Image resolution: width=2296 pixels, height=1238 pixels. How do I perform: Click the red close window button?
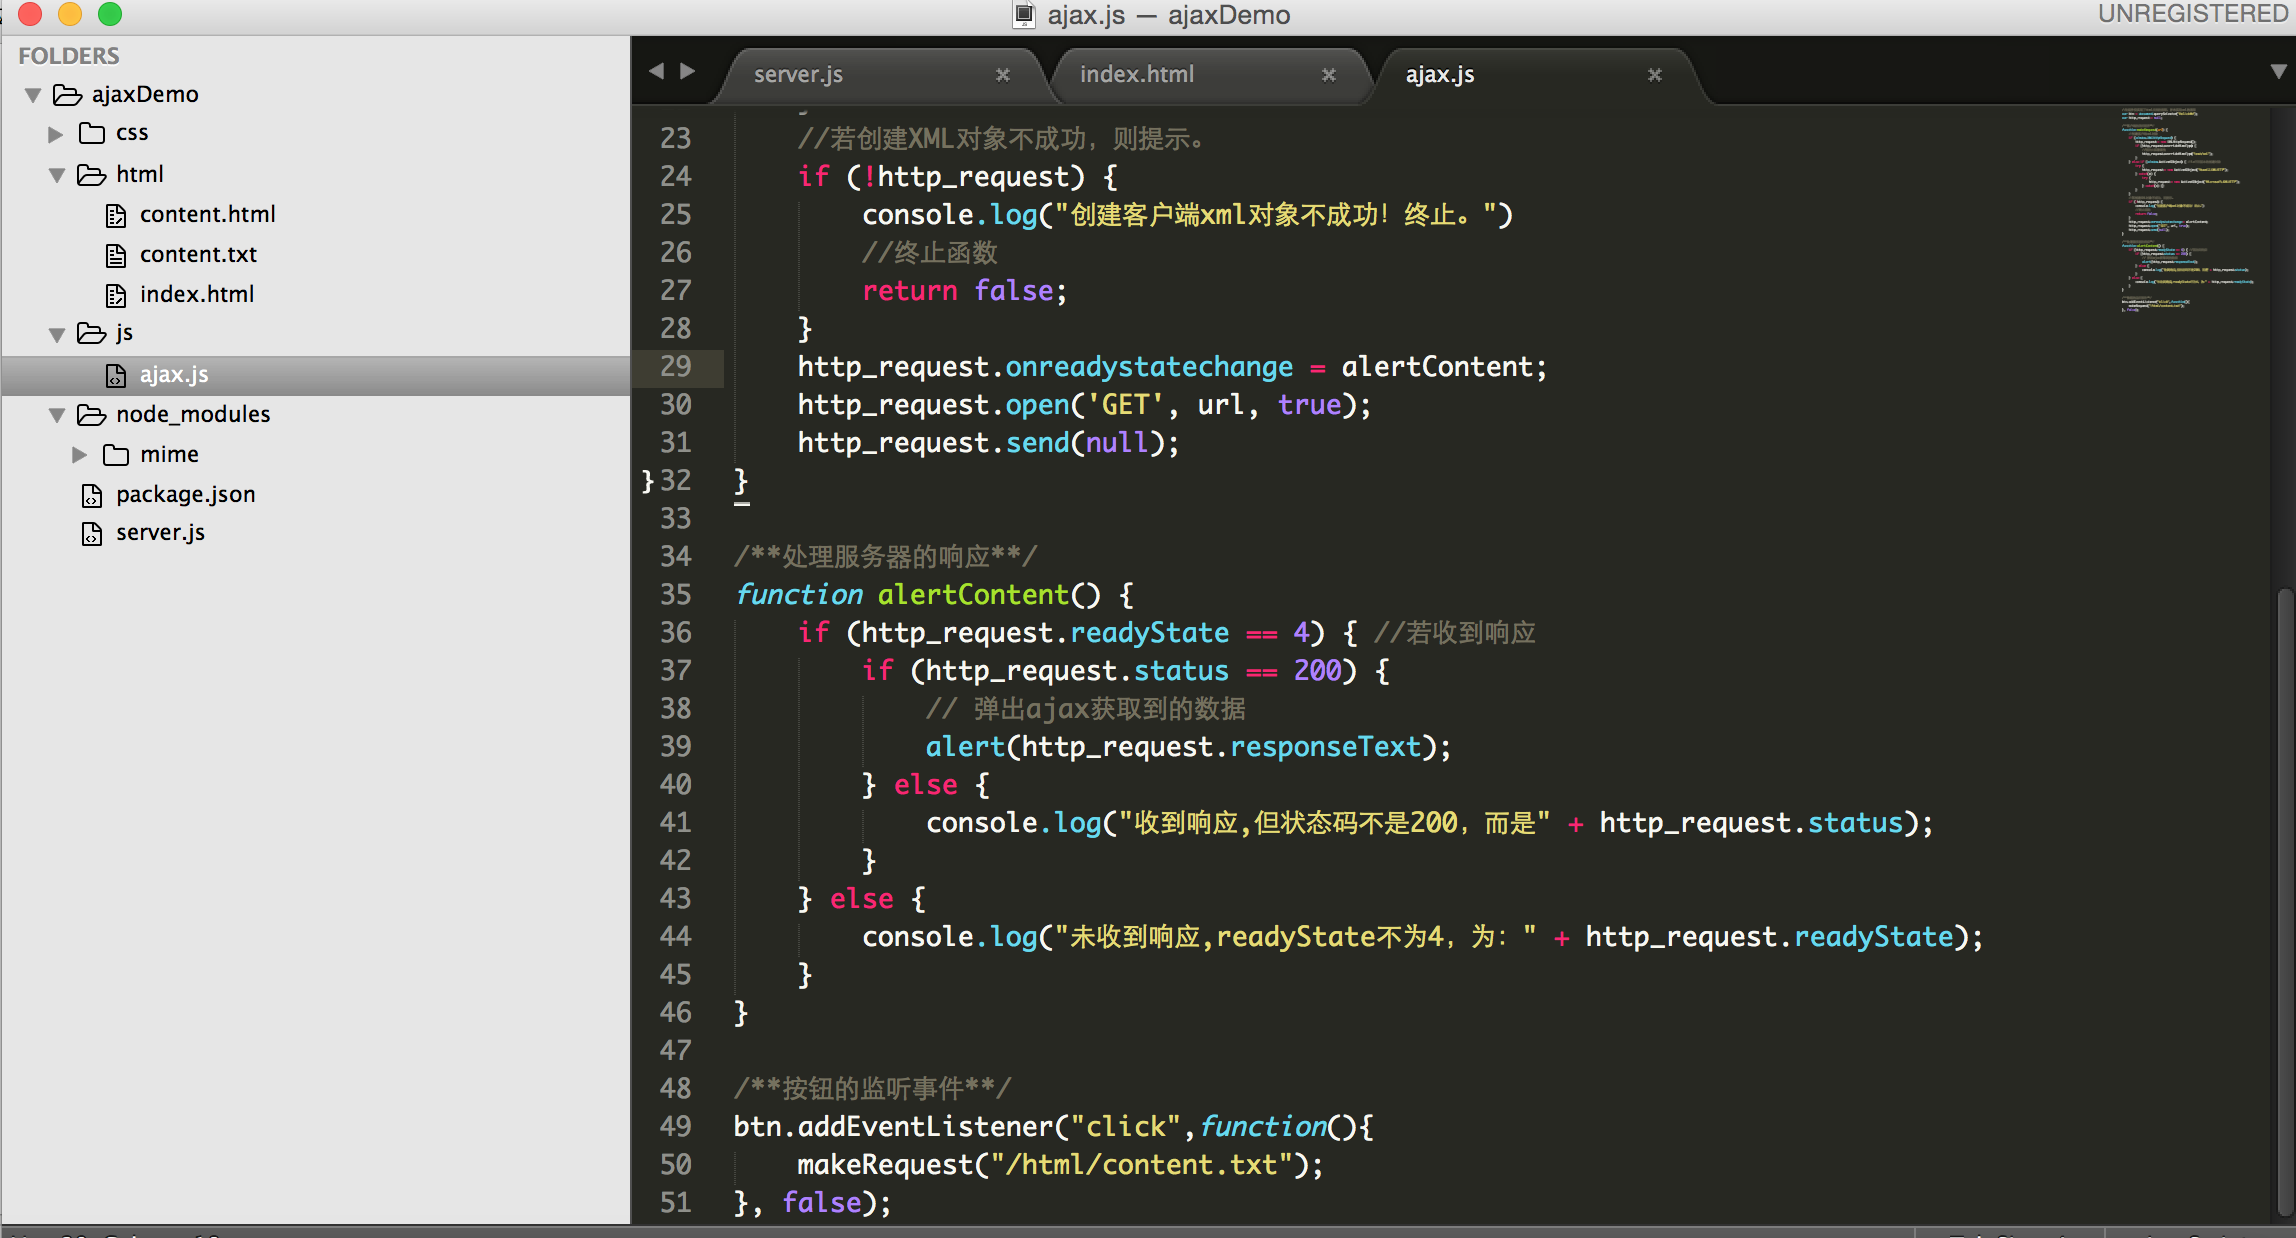tap(30, 14)
